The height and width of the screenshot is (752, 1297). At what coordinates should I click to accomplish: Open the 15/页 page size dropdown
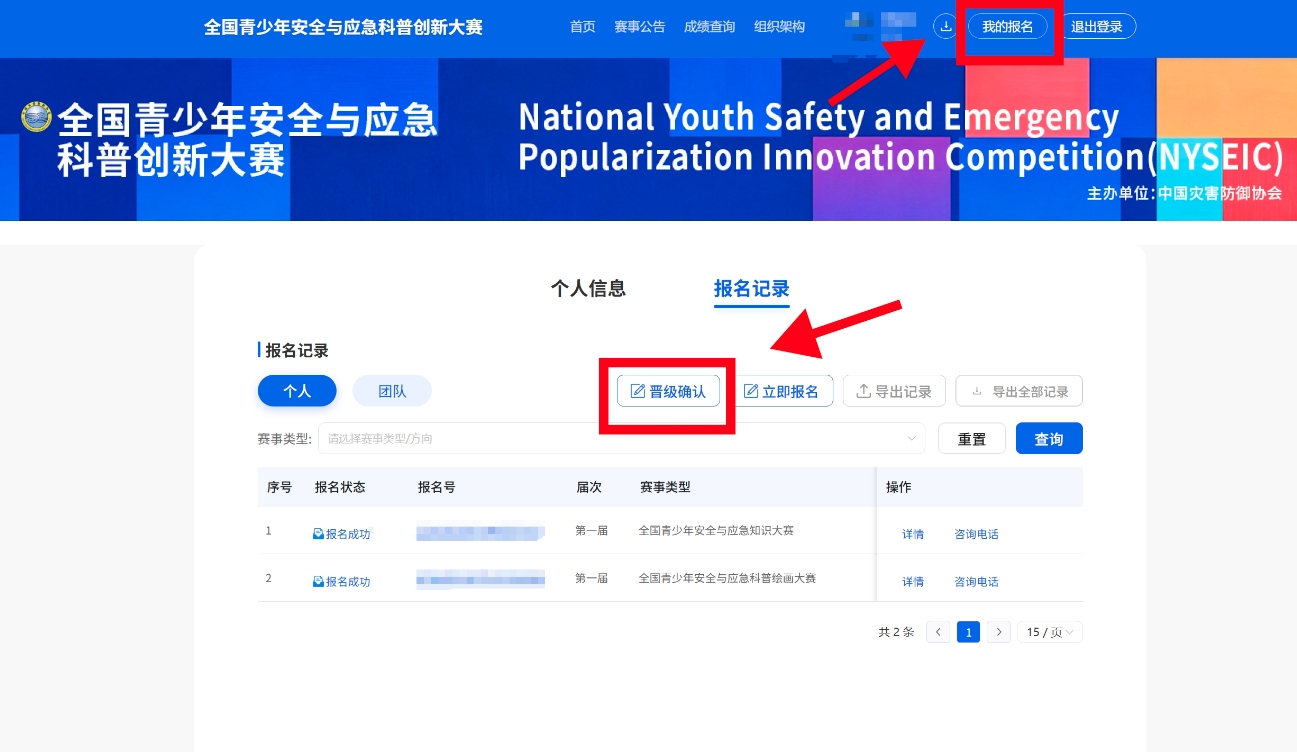pyautogui.click(x=1050, y=632)
